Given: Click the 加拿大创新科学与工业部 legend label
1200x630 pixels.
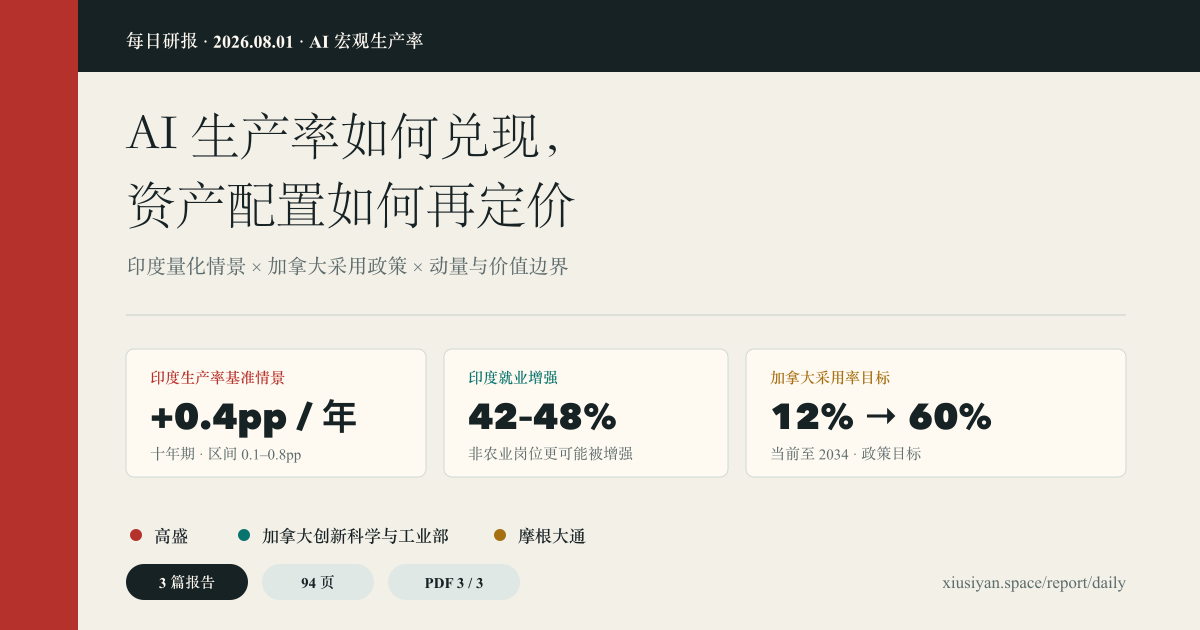Looking at the screenshot, I should click(355, 536).
